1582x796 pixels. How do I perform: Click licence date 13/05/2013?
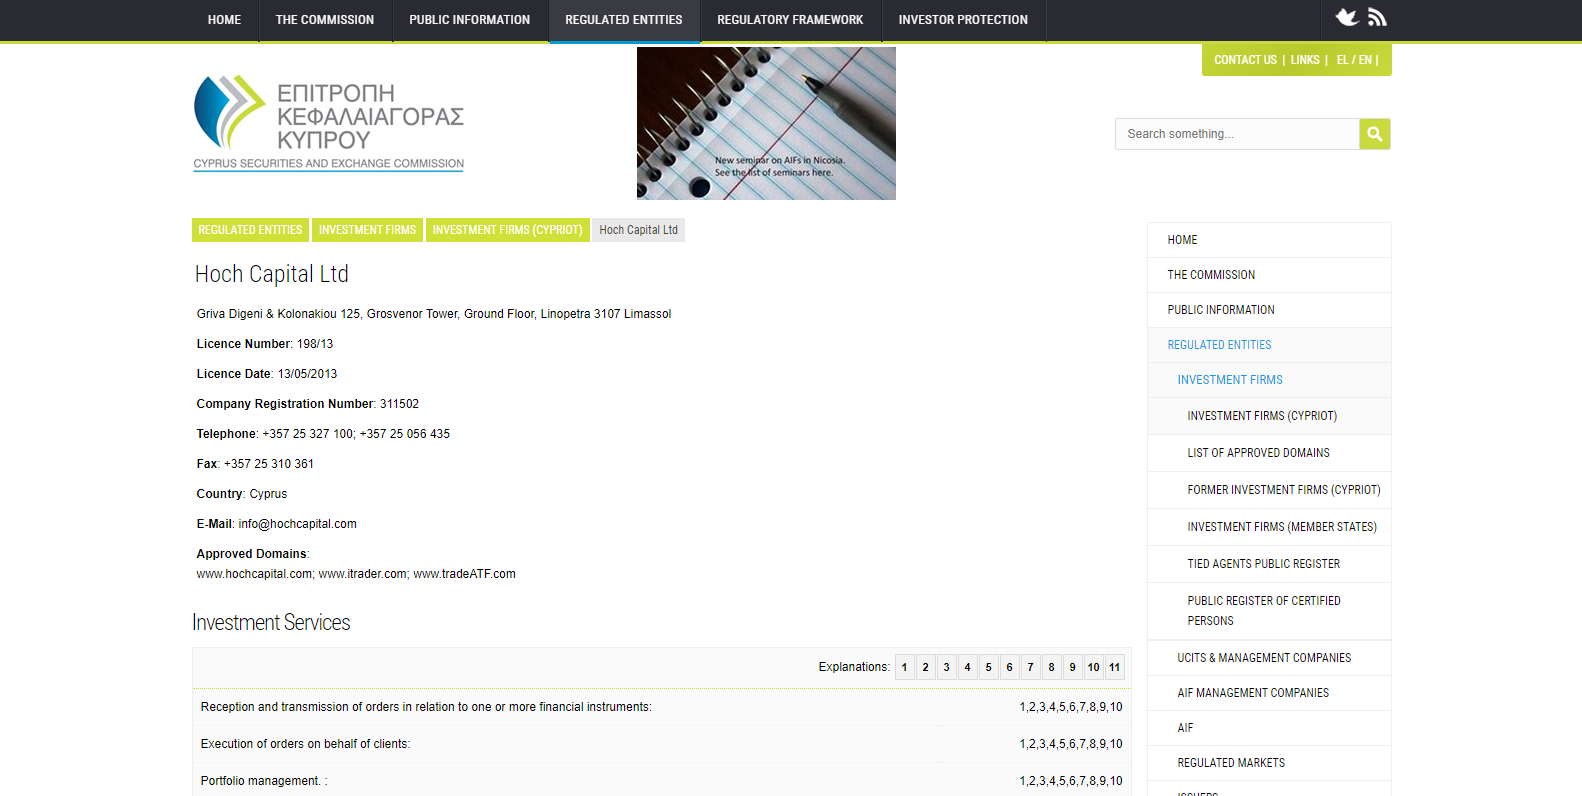click(307, 374)
